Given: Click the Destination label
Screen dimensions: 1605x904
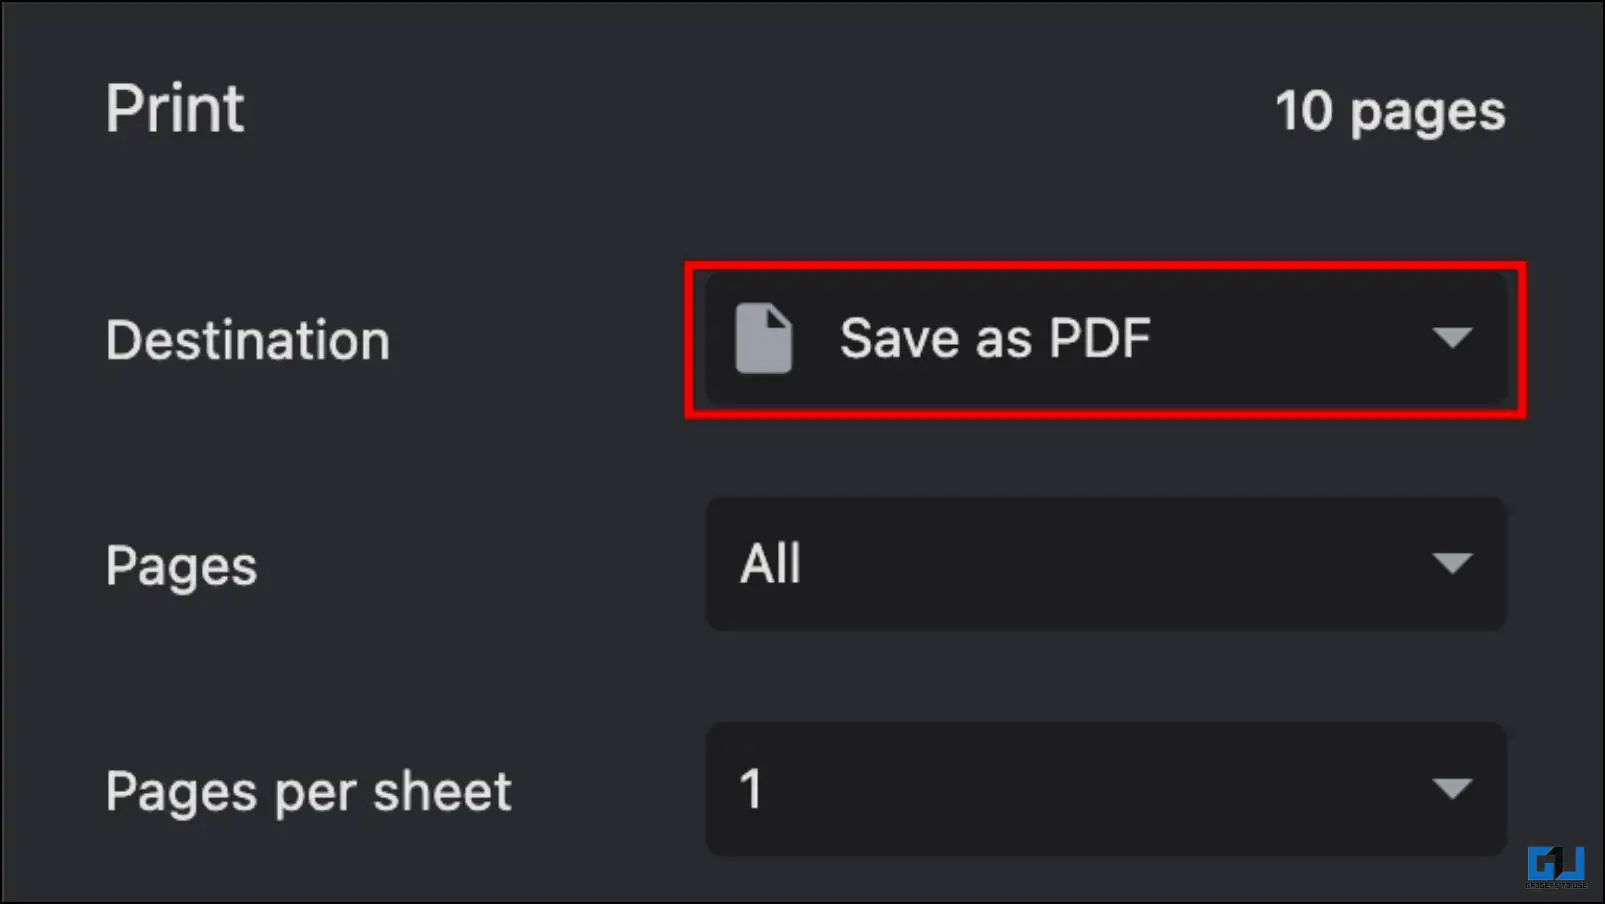Looking at the screenshot, I should [248, 340].
